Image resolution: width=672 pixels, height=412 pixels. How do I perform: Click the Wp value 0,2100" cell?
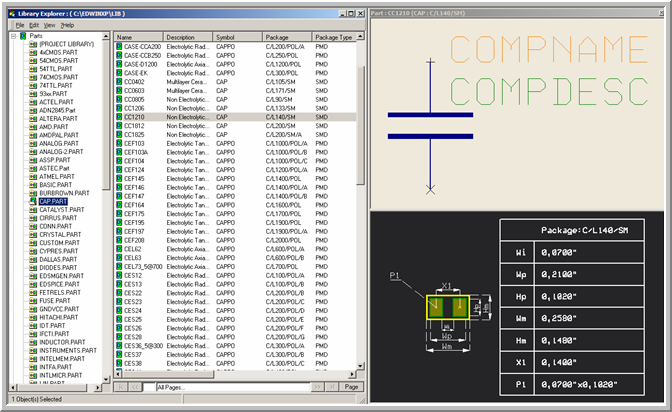coord(589,274)
